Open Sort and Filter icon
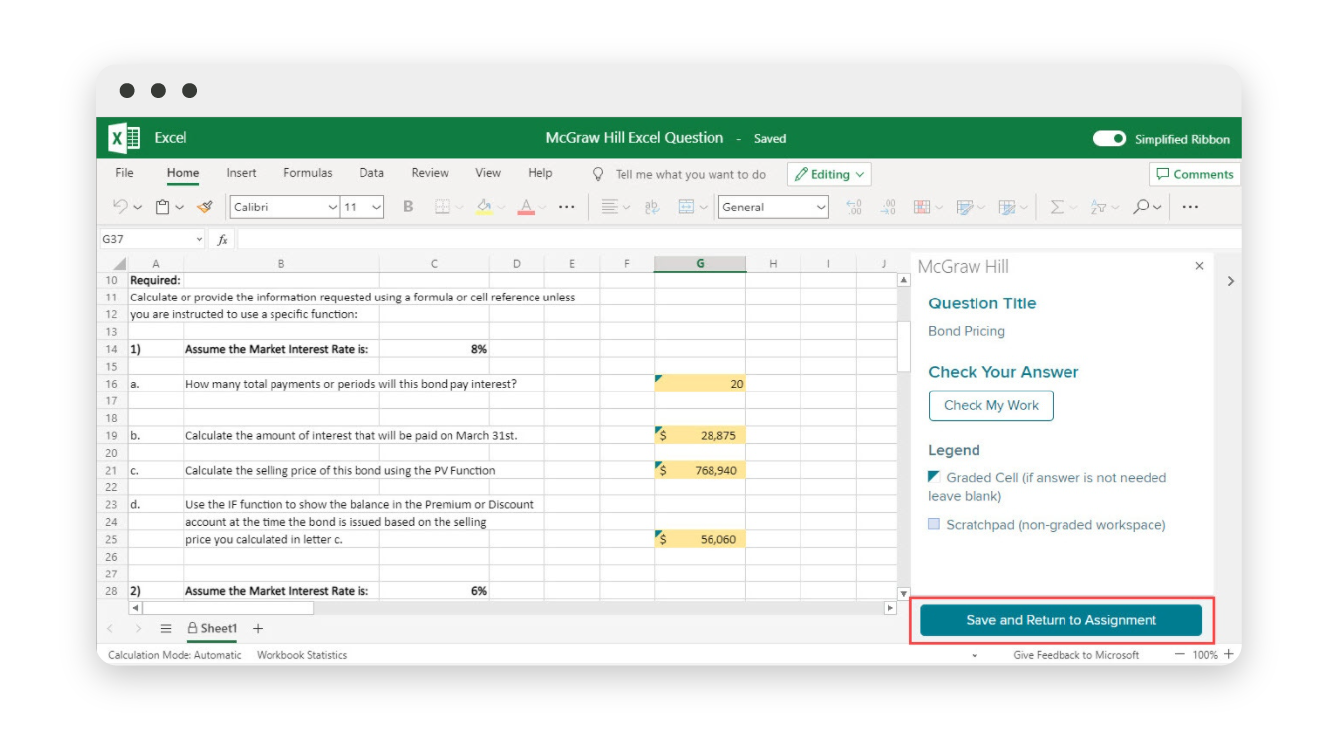This screenshot has height=730, width=1338. coord(1098,207)
